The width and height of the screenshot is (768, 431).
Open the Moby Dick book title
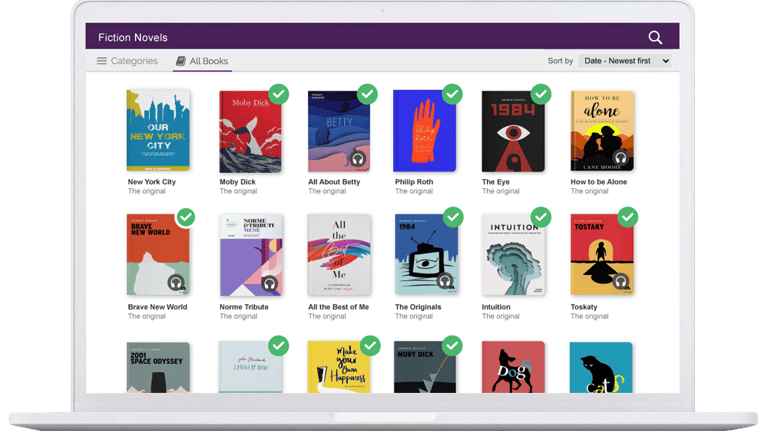coord(238,182)
